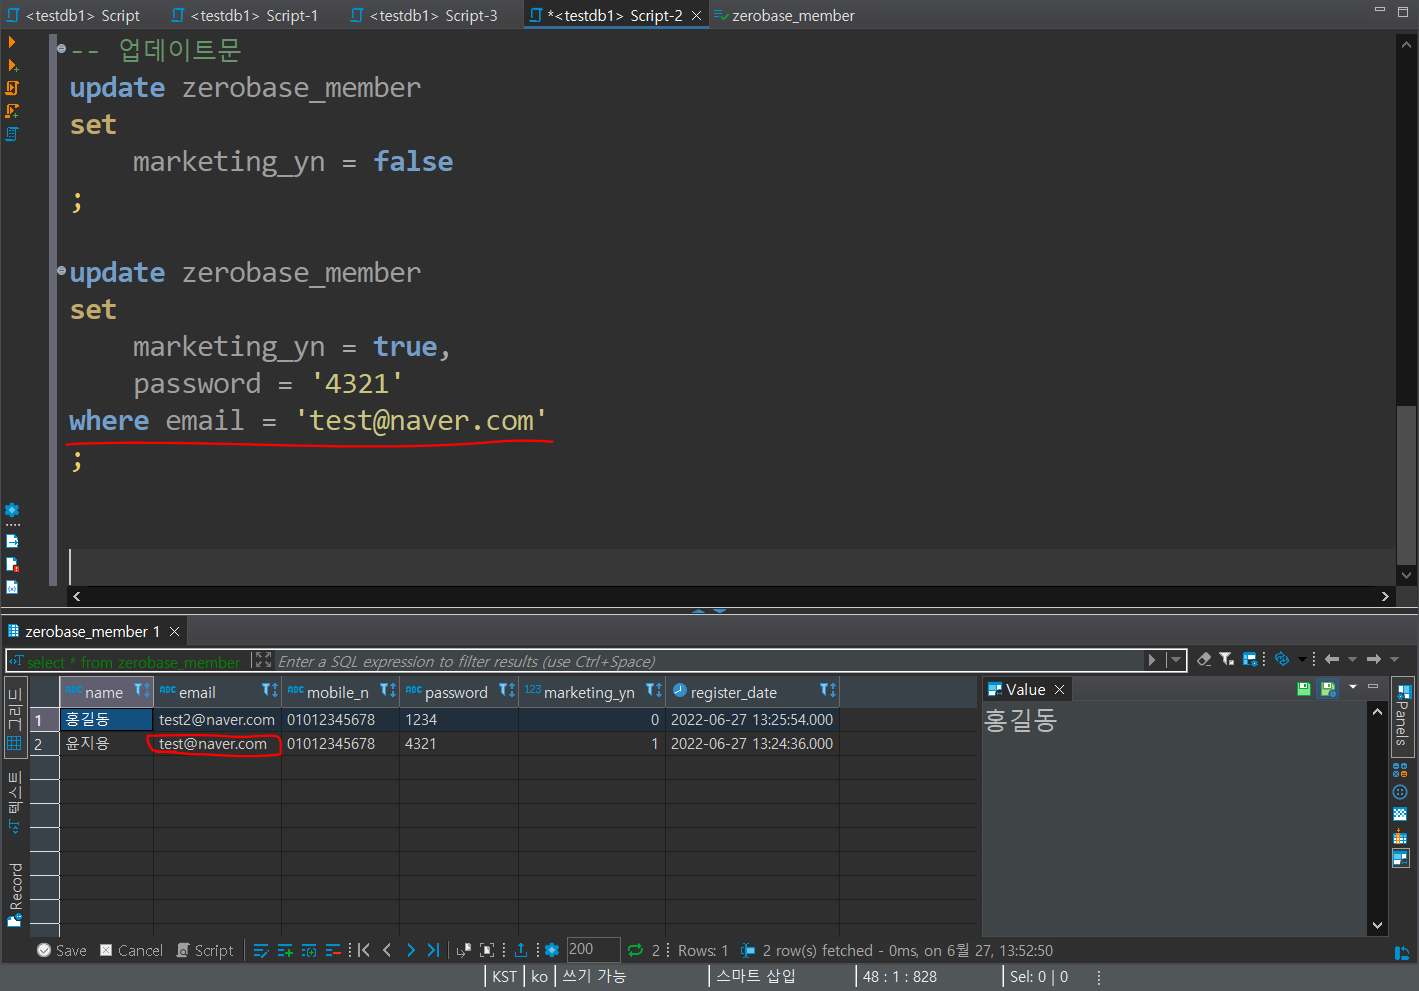Image resolution: width=1419 pixels, height=991 pixels.
Task: Open custom filter funnel icon
Action: click(x=1226, y=659)
